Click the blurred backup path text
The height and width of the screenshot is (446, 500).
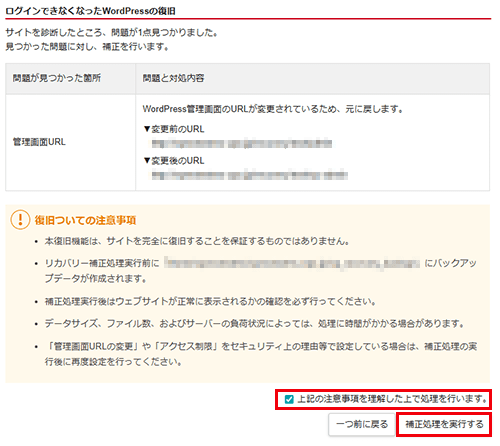coord(292,263)
